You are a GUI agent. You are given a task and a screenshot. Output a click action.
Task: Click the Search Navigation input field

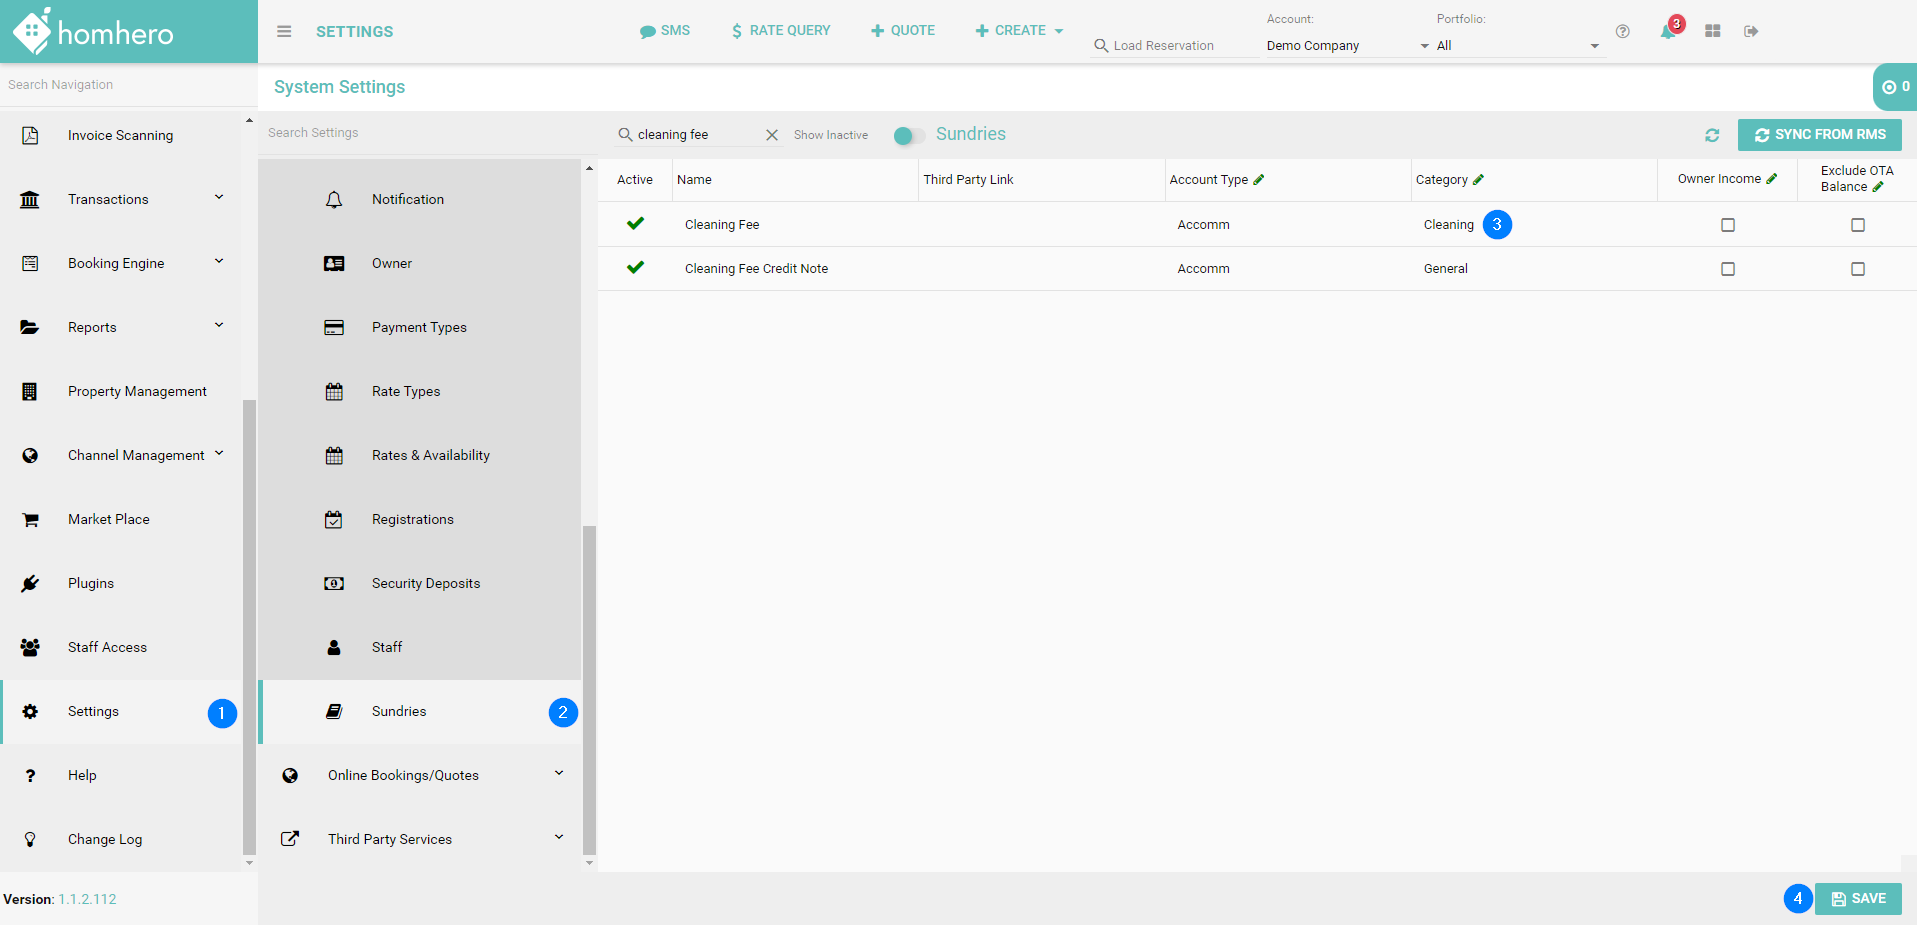(x=120, y=85)
